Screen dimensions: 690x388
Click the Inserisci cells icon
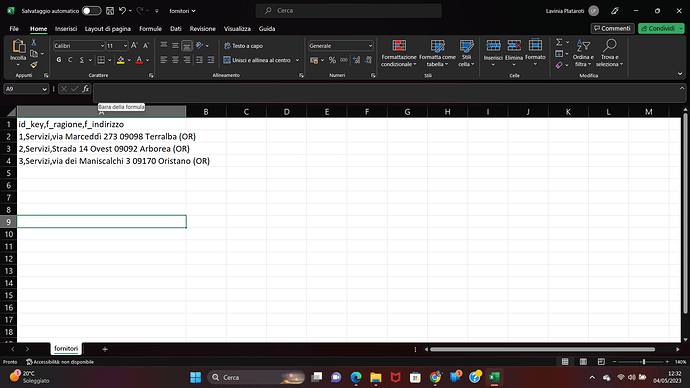pos(493,45)
